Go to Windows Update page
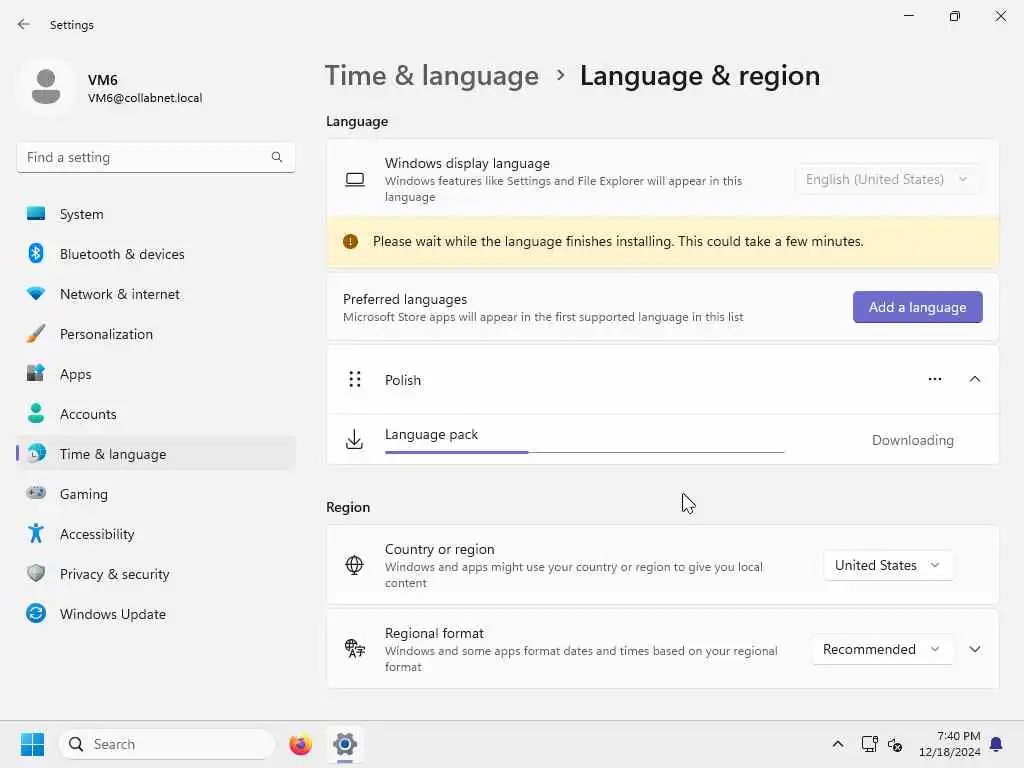This screenshot has height=768, width=1024. tap(155, 614)
